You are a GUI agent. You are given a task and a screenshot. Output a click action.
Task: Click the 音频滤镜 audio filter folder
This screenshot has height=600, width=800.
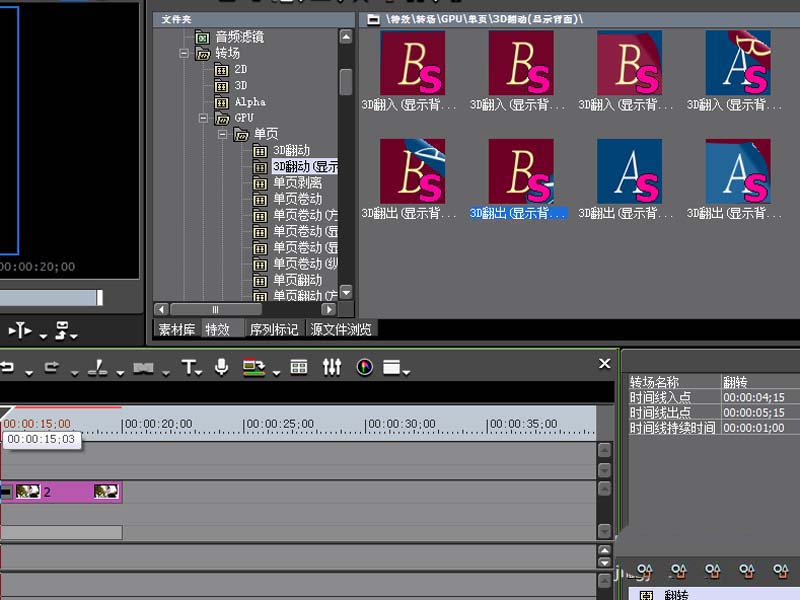(x=239, y=37)
